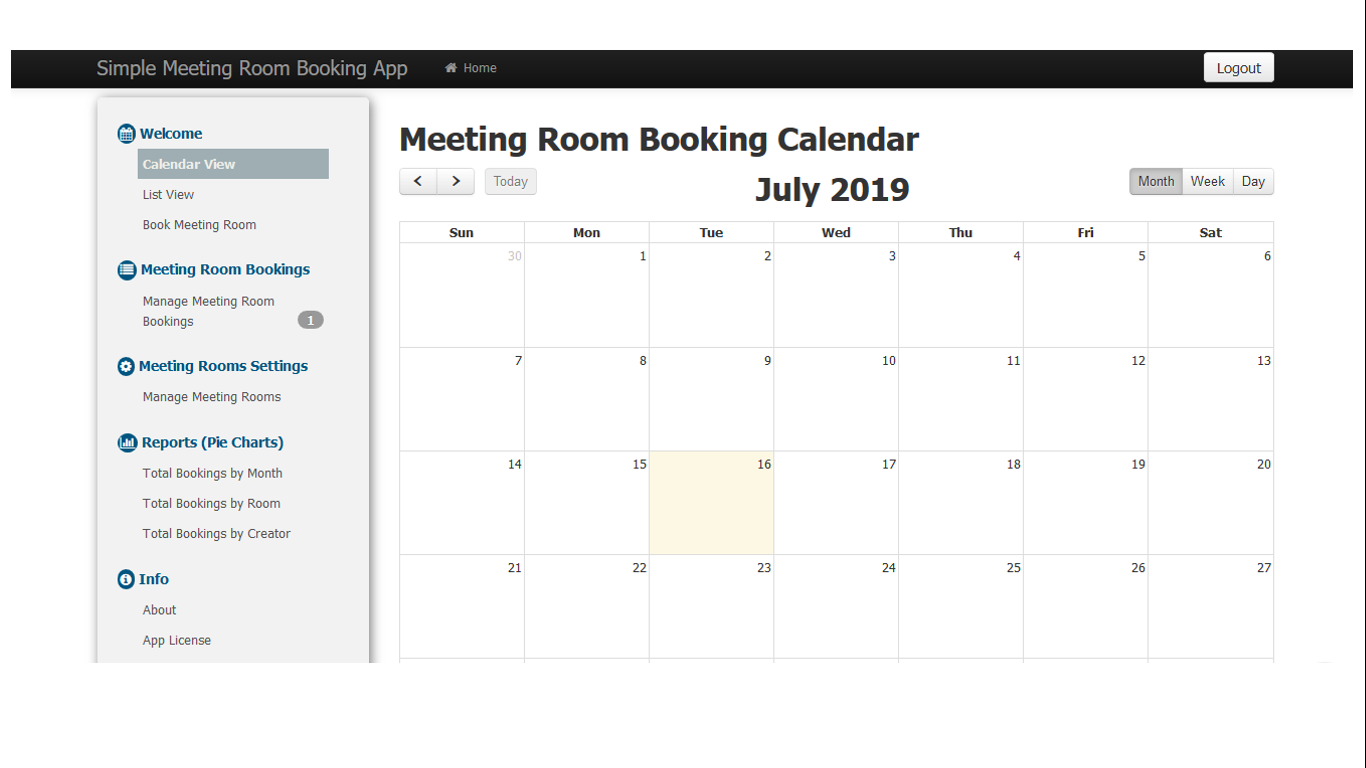The width and height of the screenshot is (1366, 768).
Task: Switch calendar to Week view
Action: pyautogui.click(x=1207, y=181)
